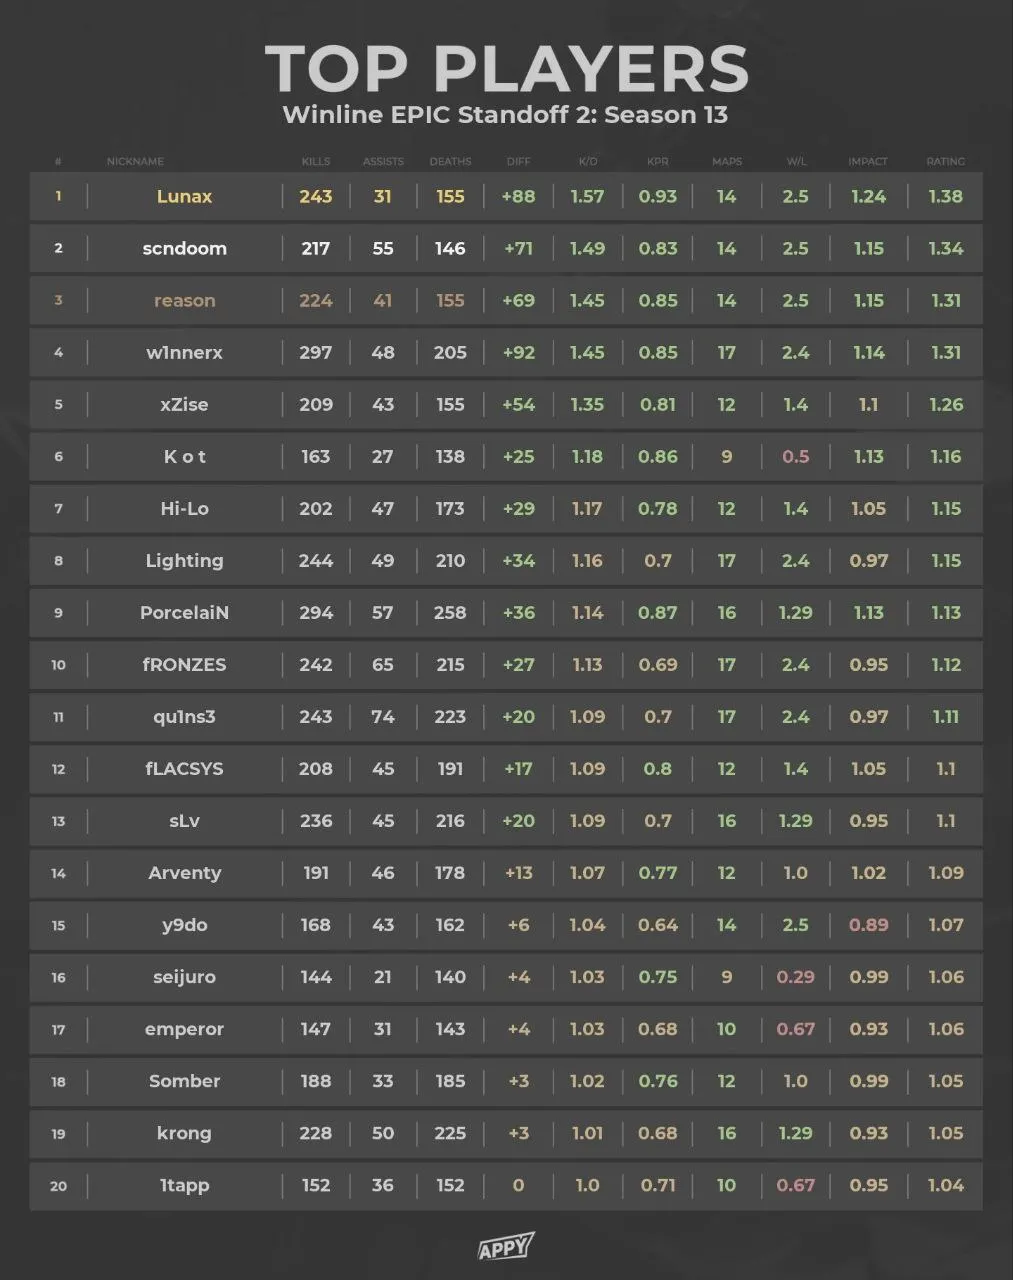Click the DIFF column header

click(x=518, y=161)
